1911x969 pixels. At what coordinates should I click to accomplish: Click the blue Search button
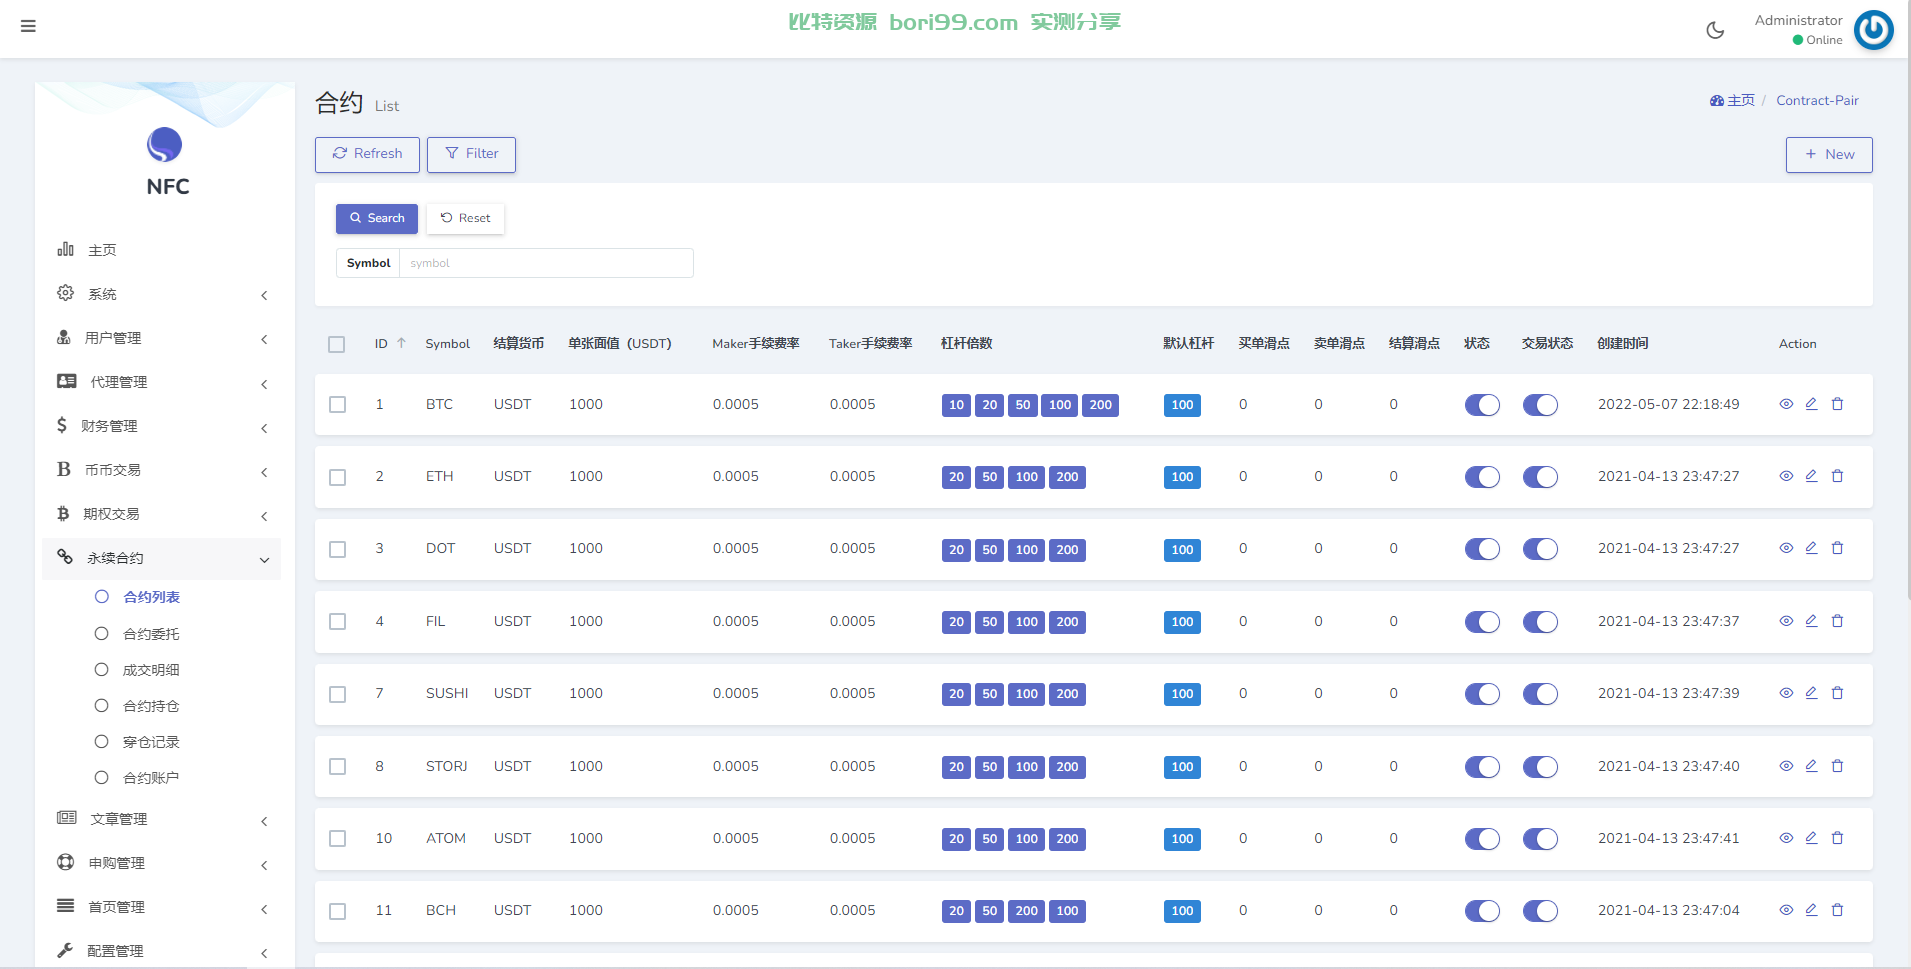(377, 218)
